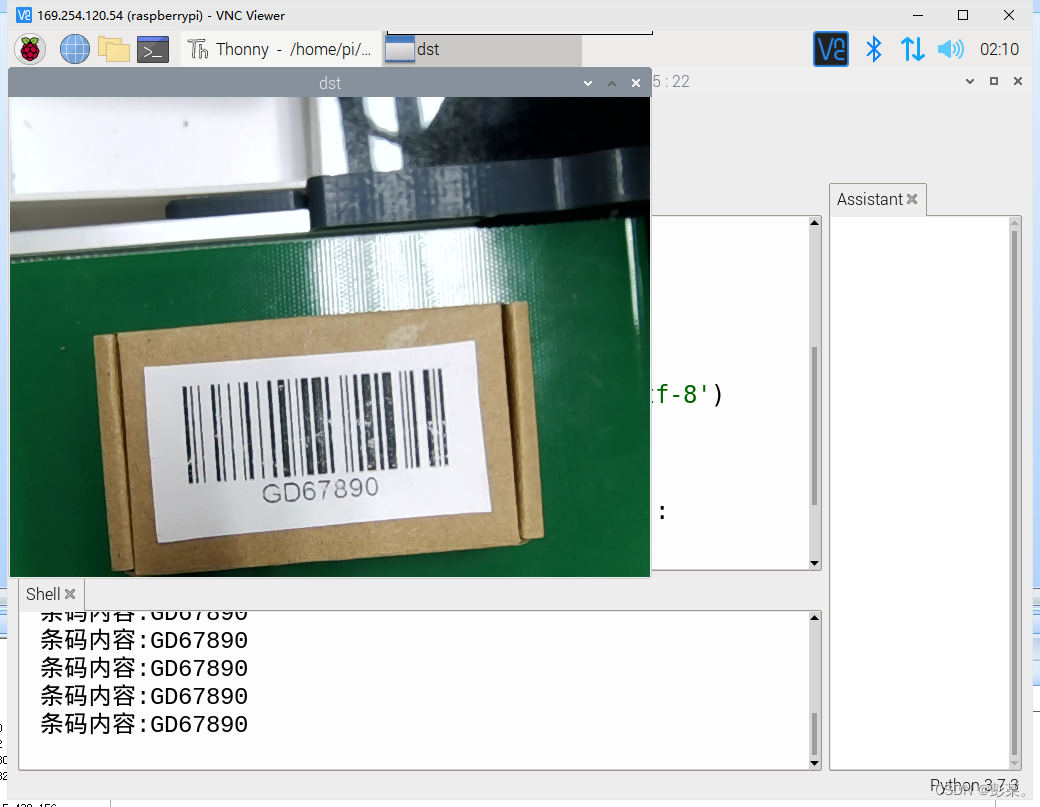Viewport: 1040px width, 807px height.
Task: Open the Bluetooth tray menu
Action: (874, 49)
